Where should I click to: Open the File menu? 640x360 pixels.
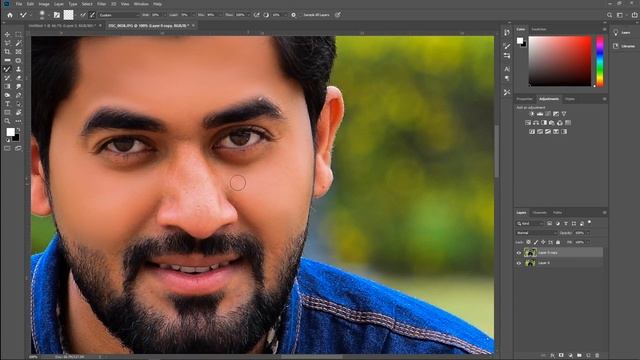[19, 4]
